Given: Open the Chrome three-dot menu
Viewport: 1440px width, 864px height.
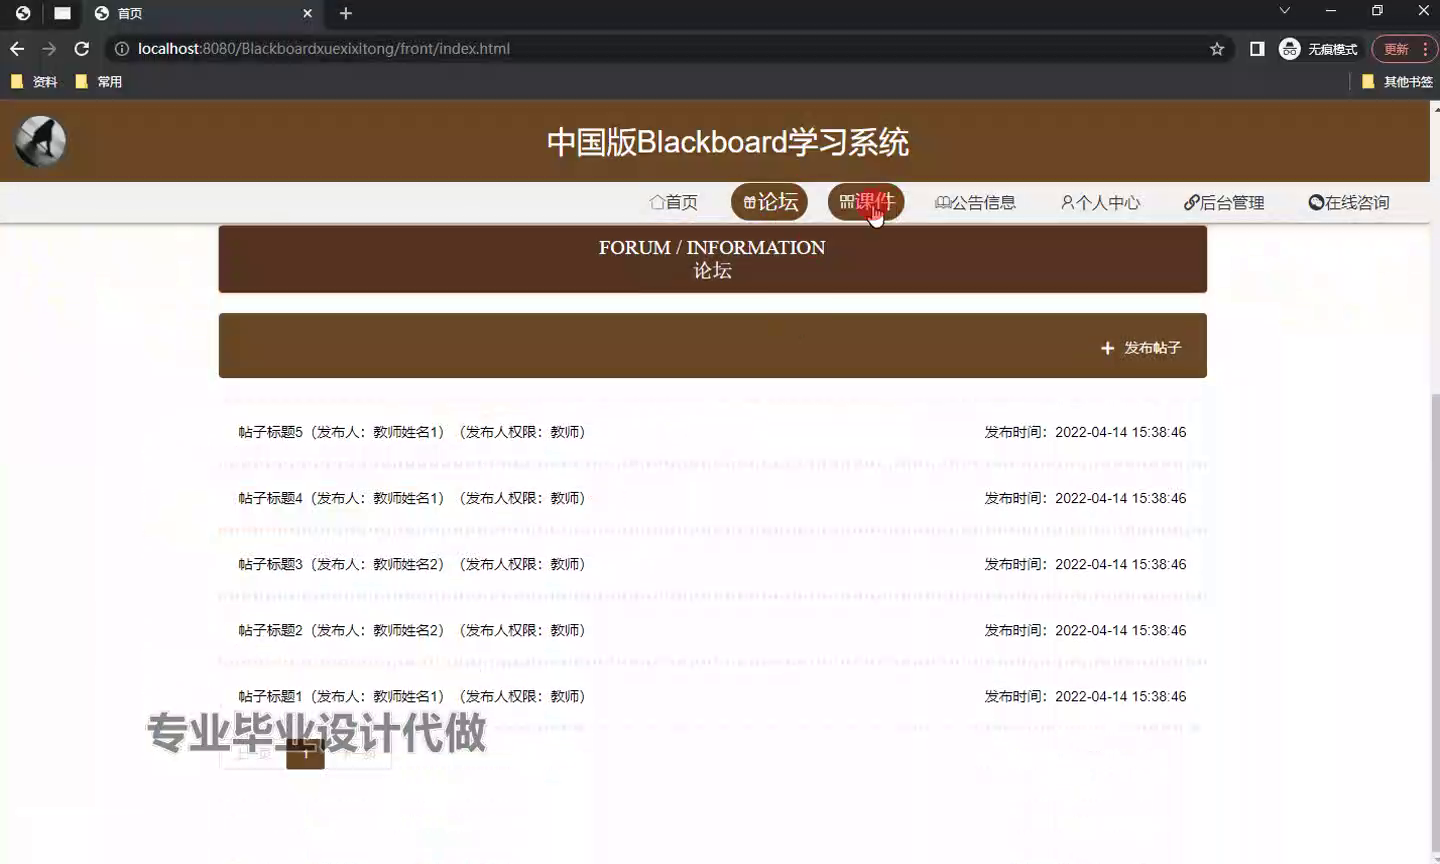Looking at the screenshot, I should [1425, 49].
